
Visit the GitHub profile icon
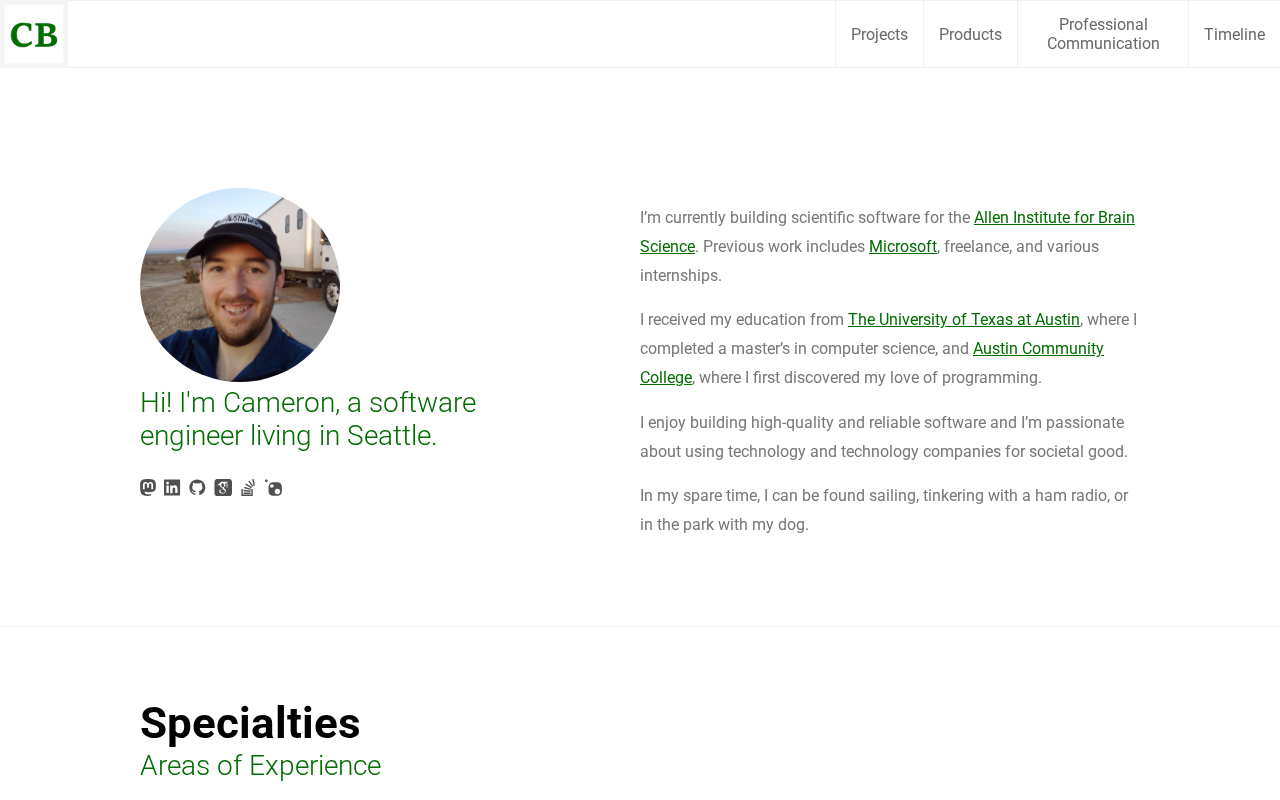coord(197,488)
